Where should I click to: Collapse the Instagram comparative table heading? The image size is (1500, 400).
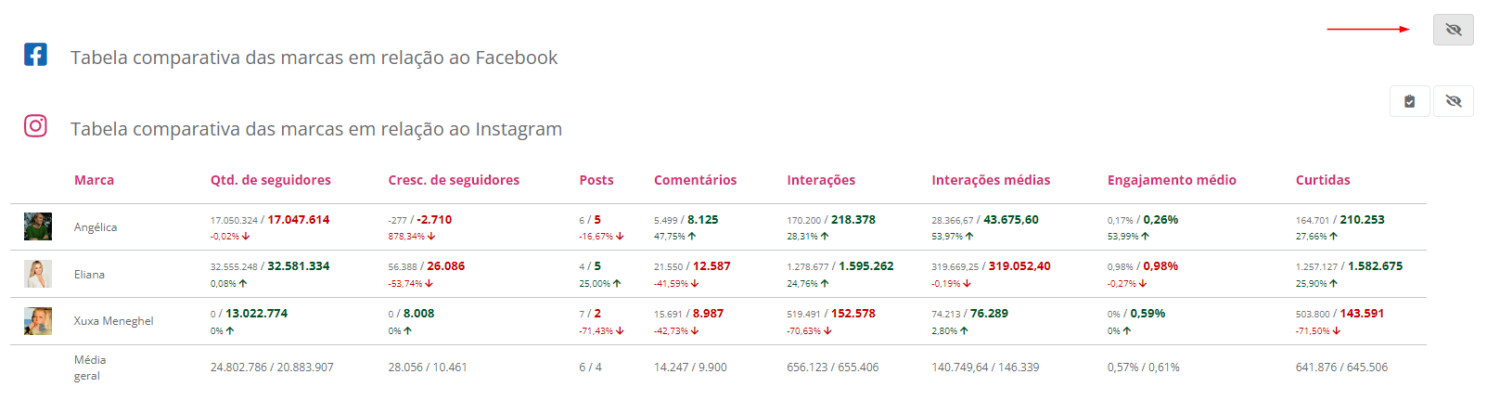point(315,129)
